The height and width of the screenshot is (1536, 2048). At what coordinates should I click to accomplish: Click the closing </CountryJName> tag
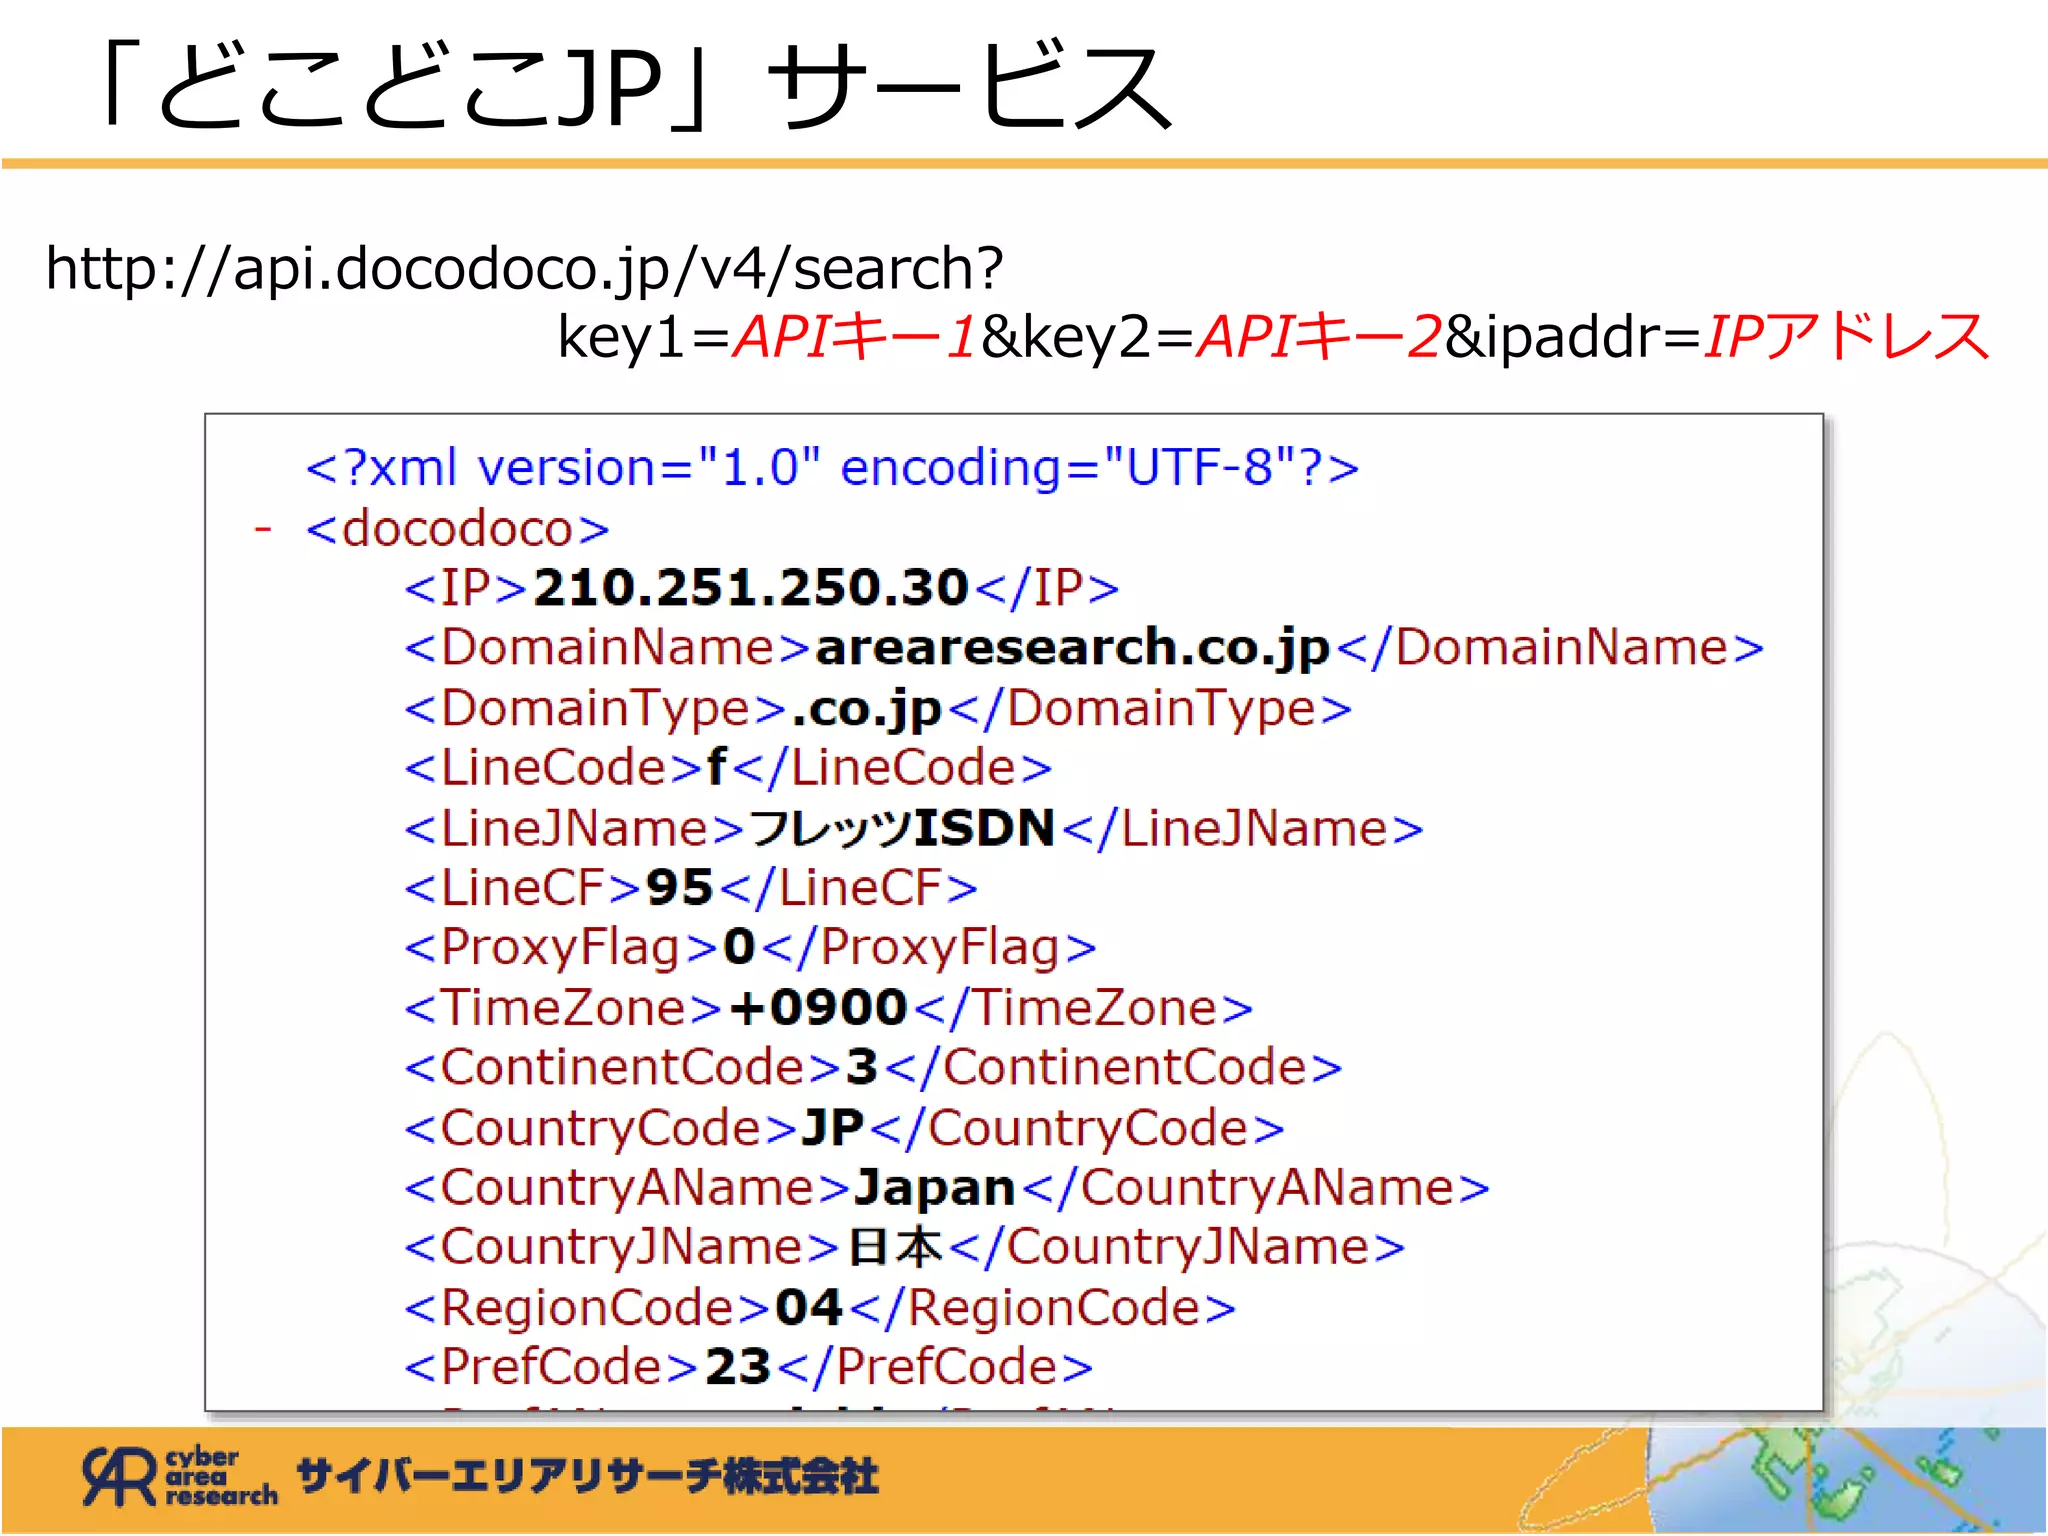point(1177,1247)
